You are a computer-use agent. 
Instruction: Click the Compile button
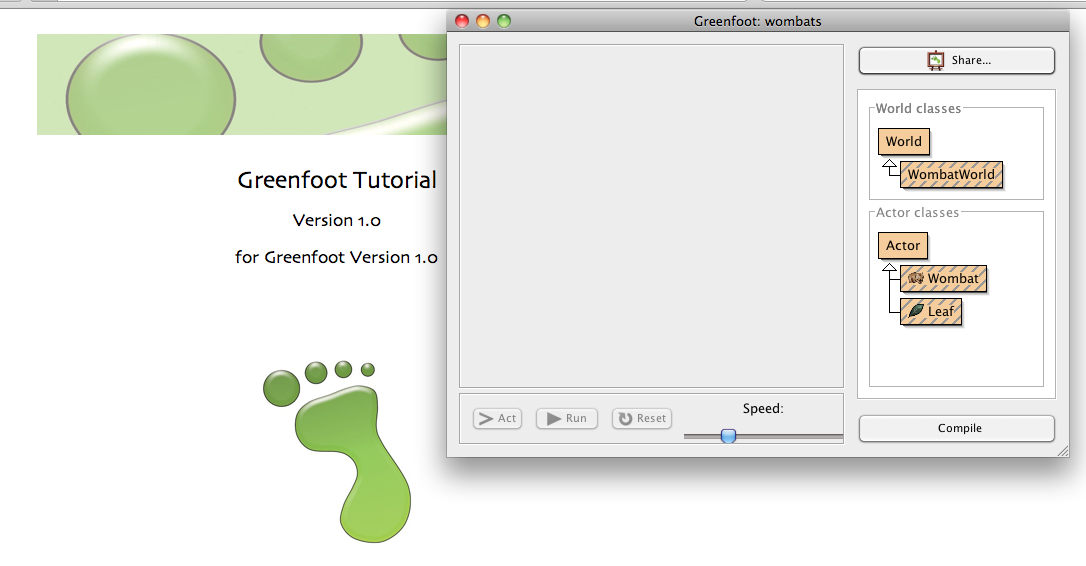(x=956, y=428)
